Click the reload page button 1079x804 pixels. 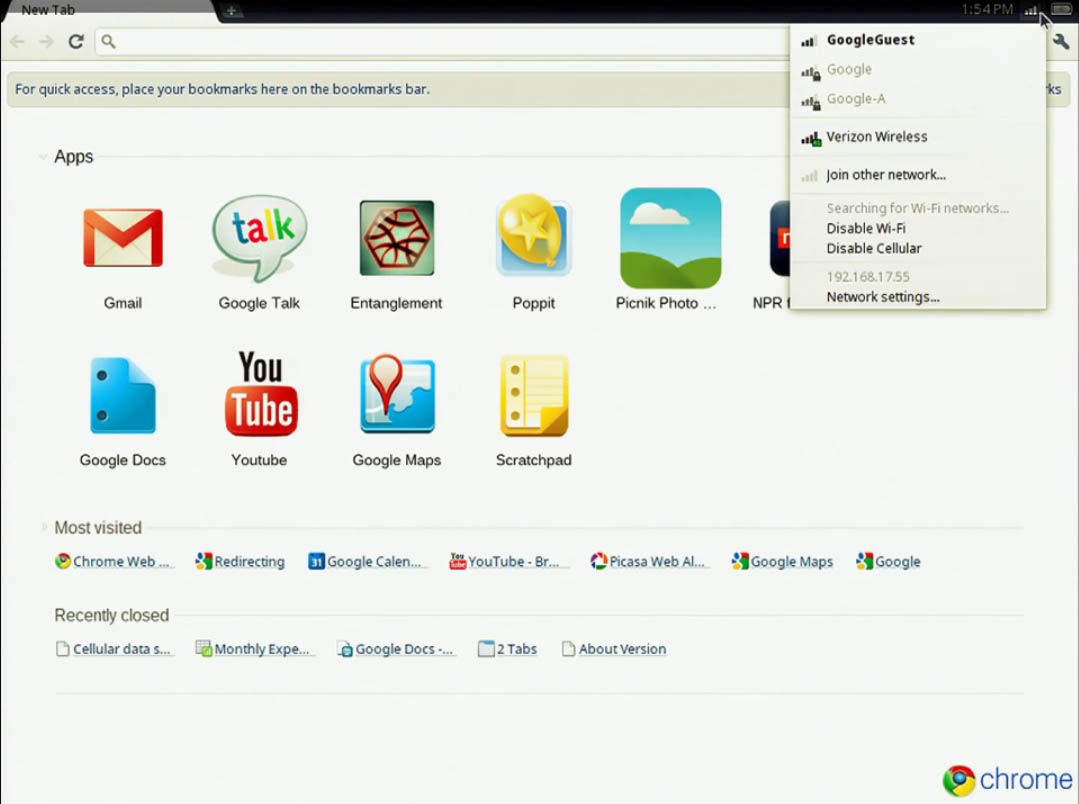tap(76, 41)
